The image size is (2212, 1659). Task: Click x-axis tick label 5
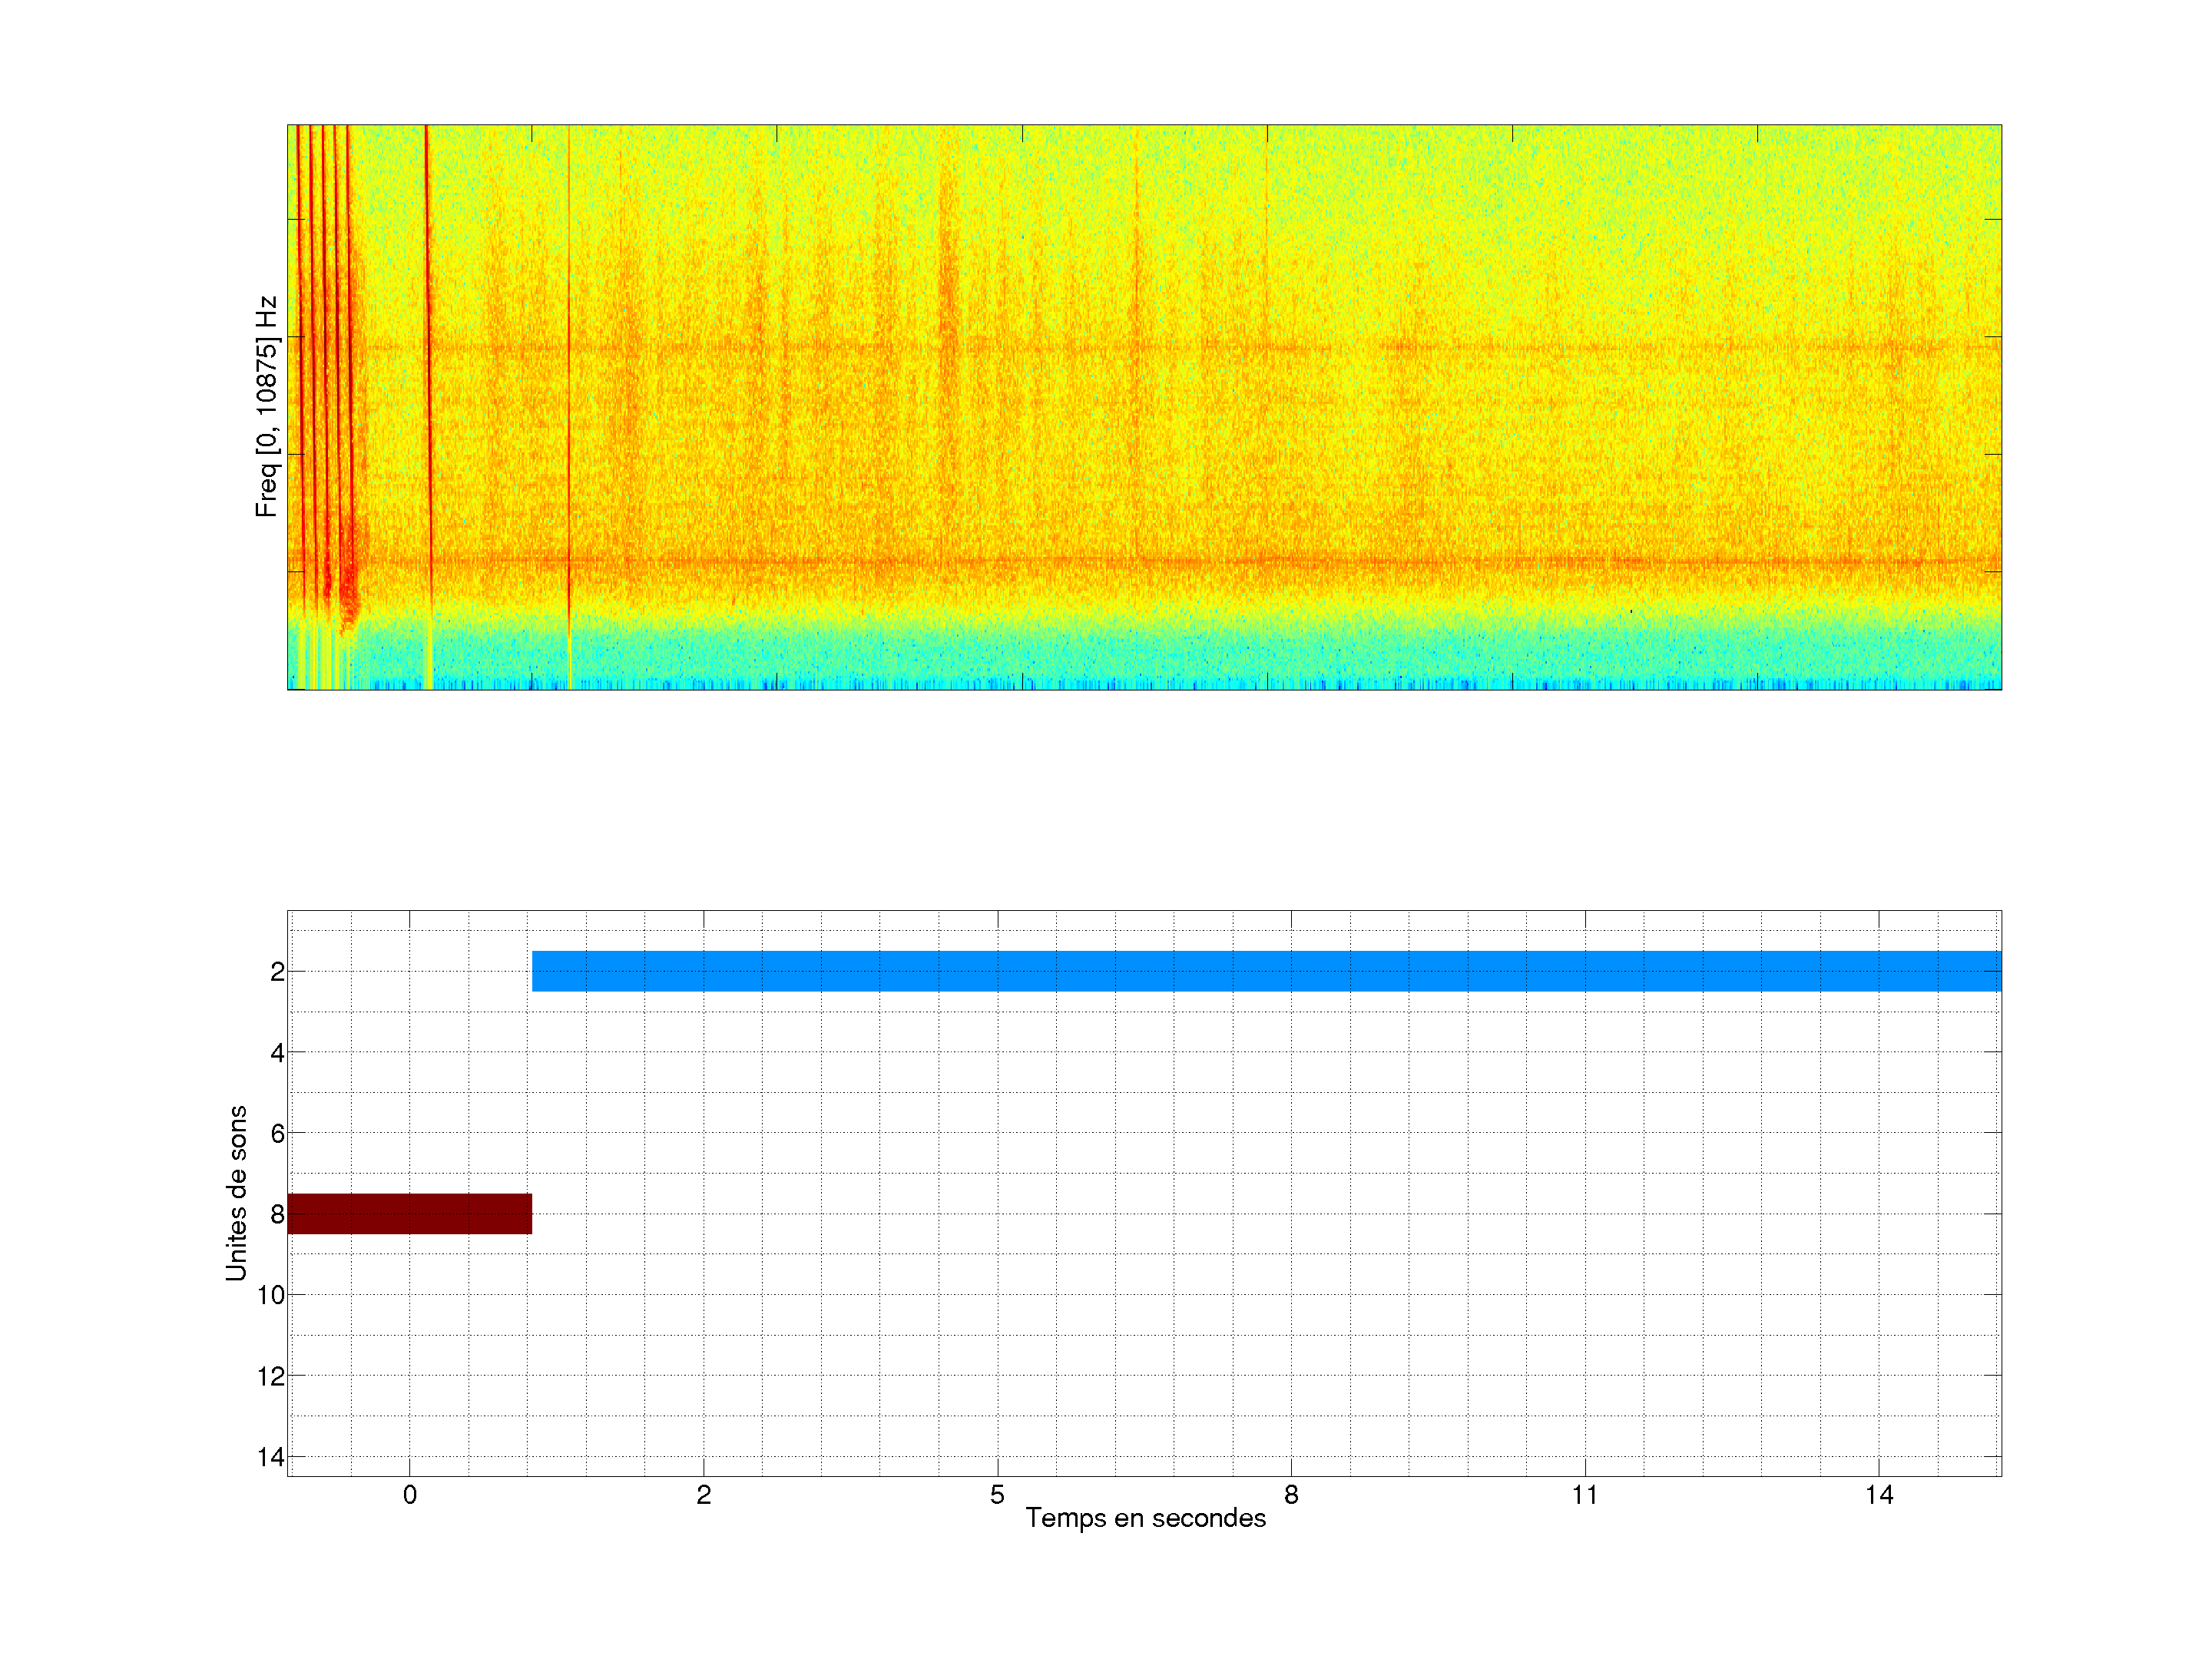[x=997, y=1495]
